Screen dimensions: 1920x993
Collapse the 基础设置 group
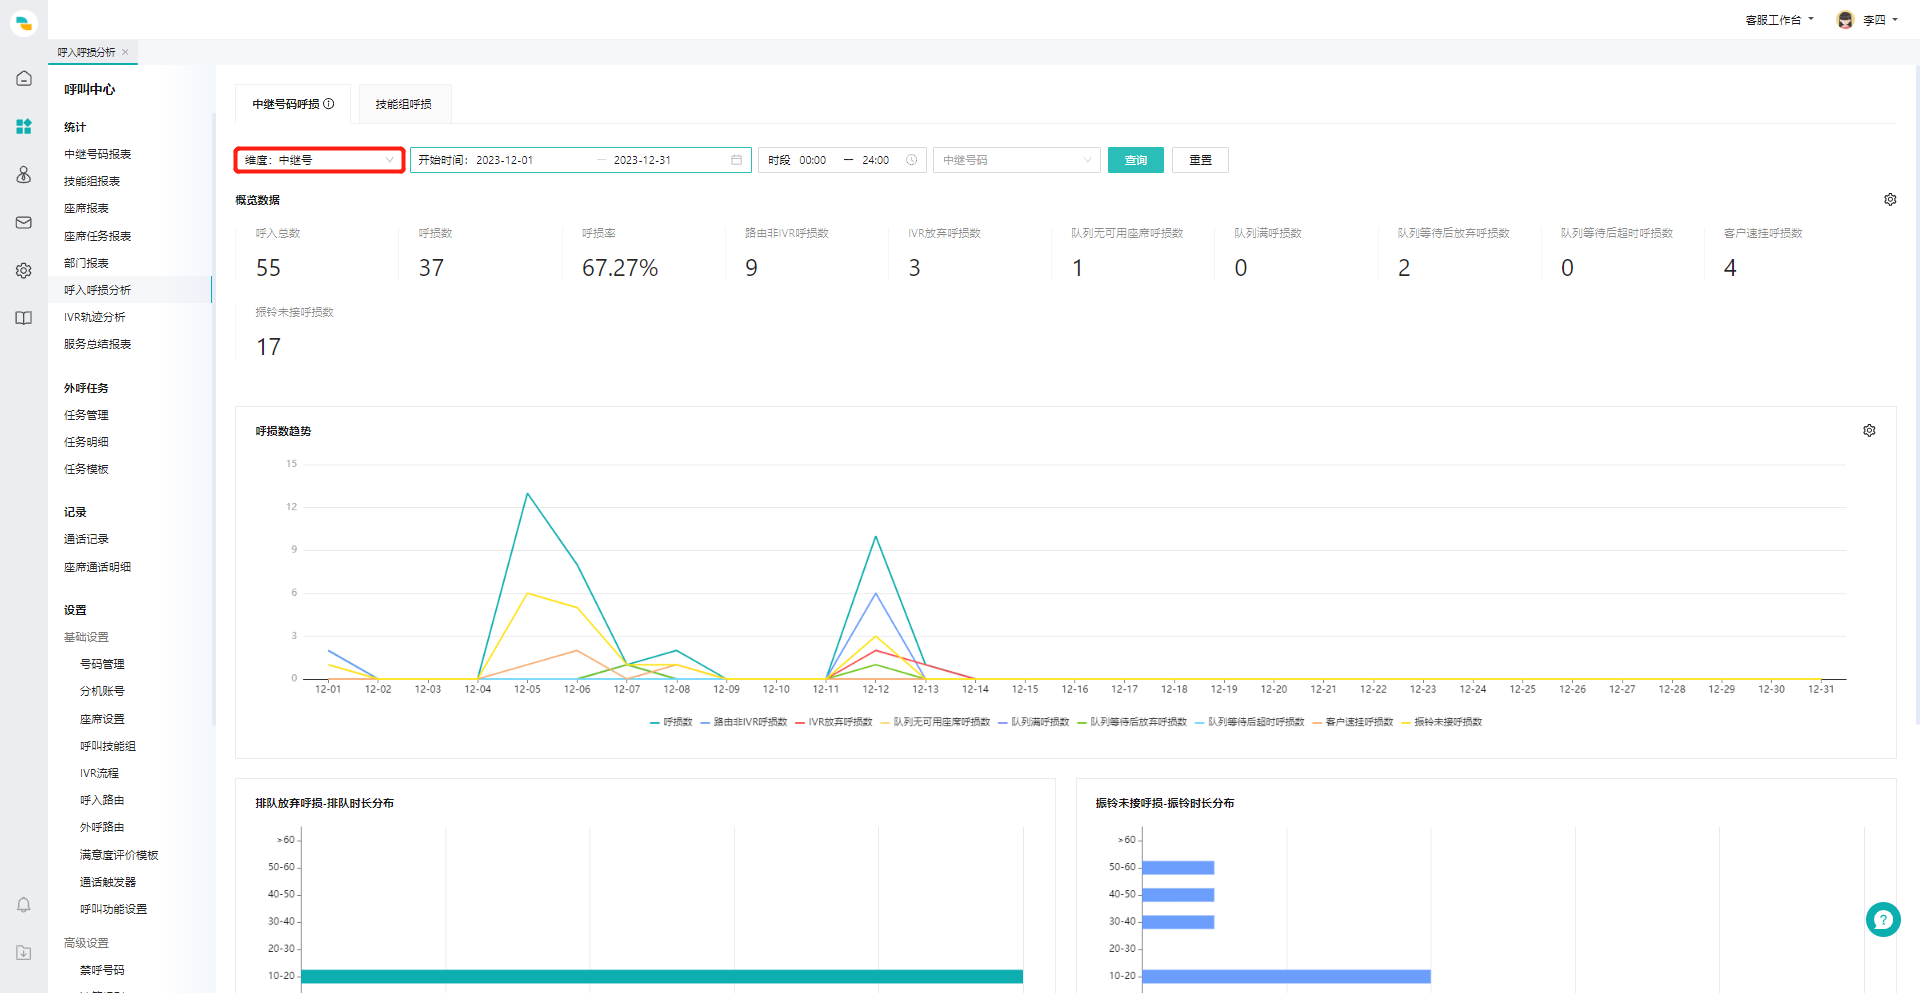point(87,637)
